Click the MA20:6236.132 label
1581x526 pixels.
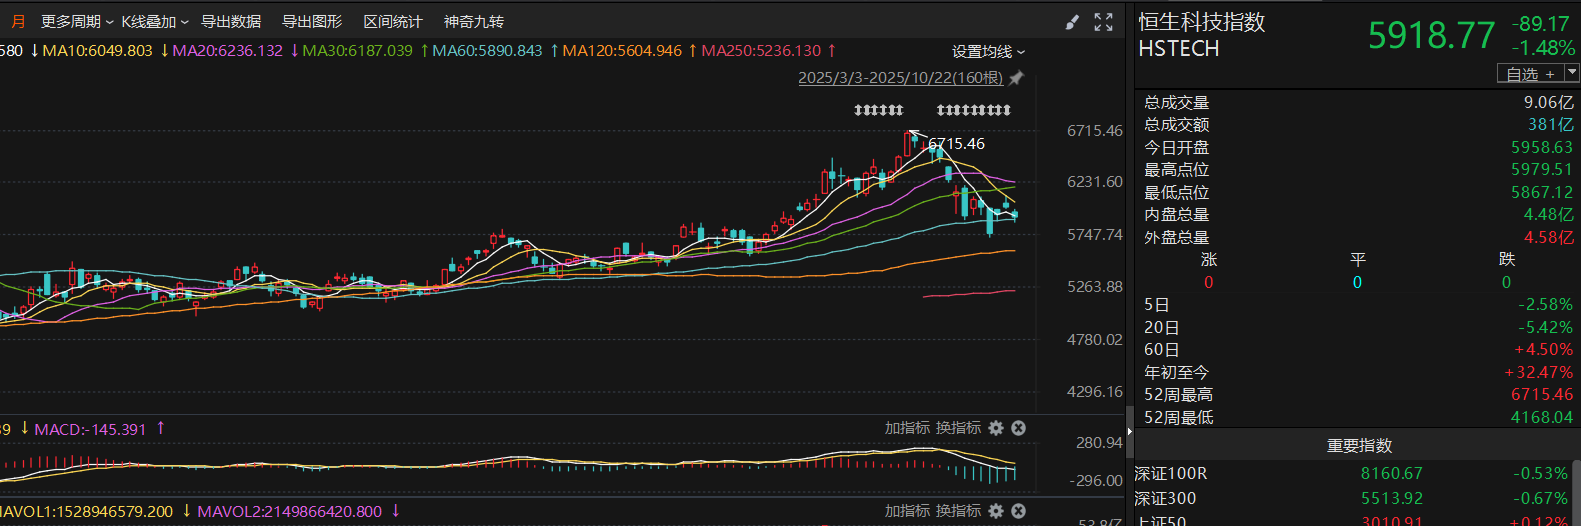tap(228, 51)
